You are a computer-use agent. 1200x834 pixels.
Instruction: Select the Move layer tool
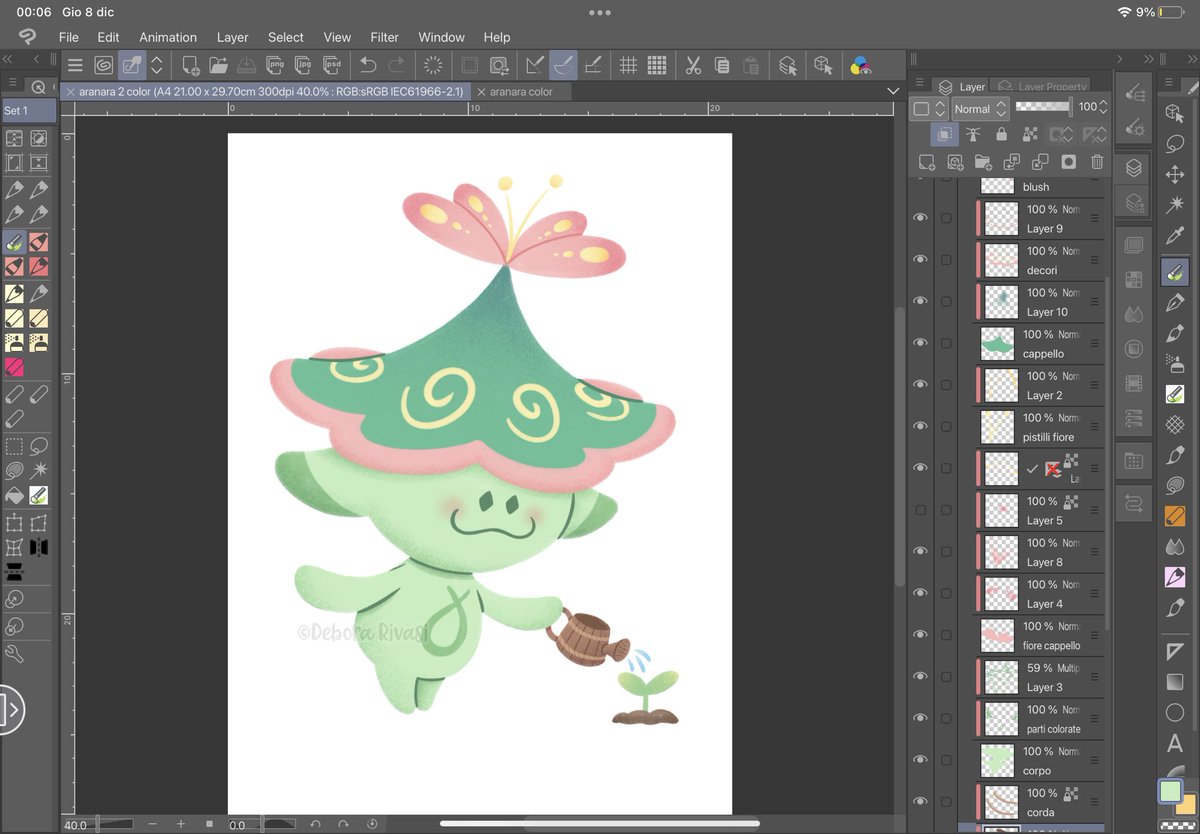[x=1175, y=174]
